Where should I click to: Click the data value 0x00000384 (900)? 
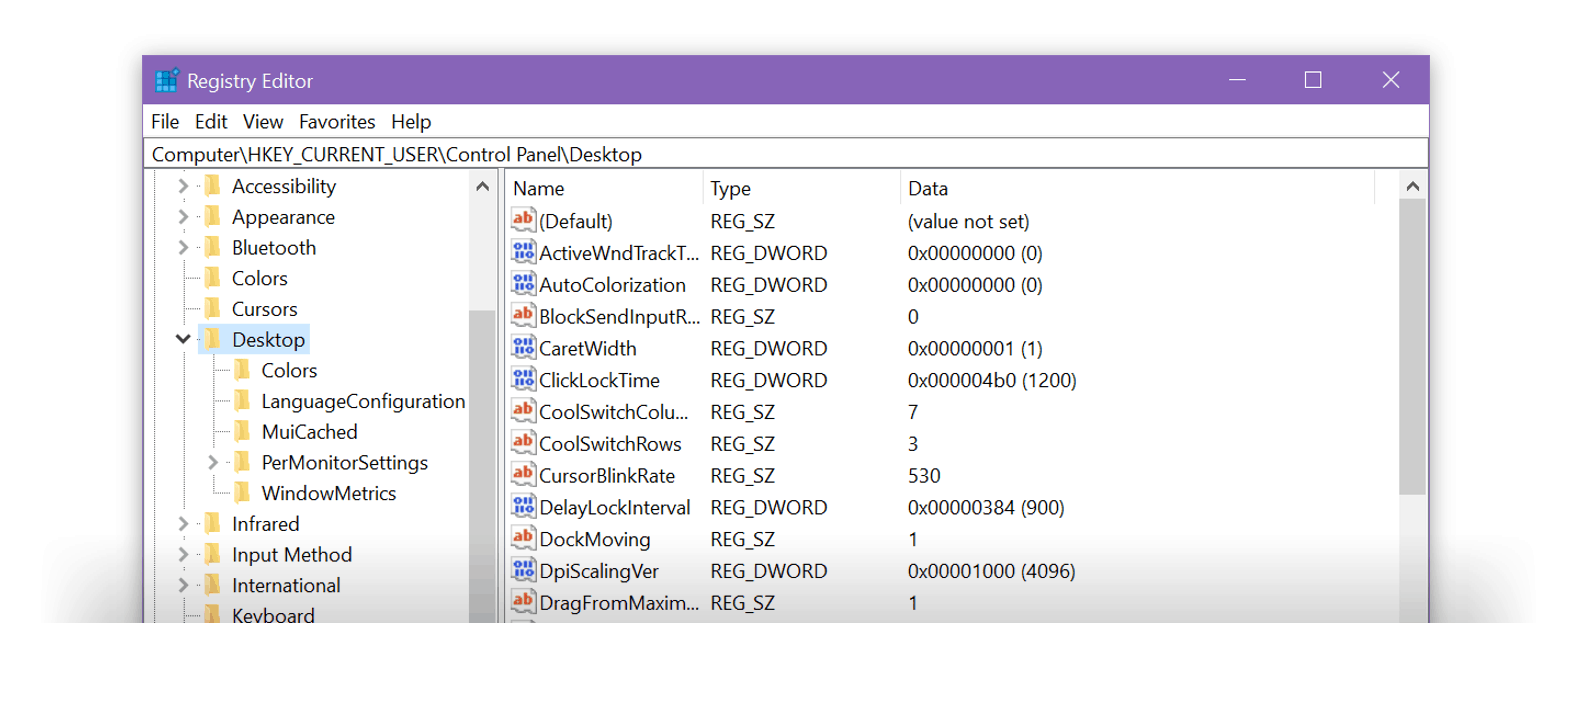coord(986,507)
